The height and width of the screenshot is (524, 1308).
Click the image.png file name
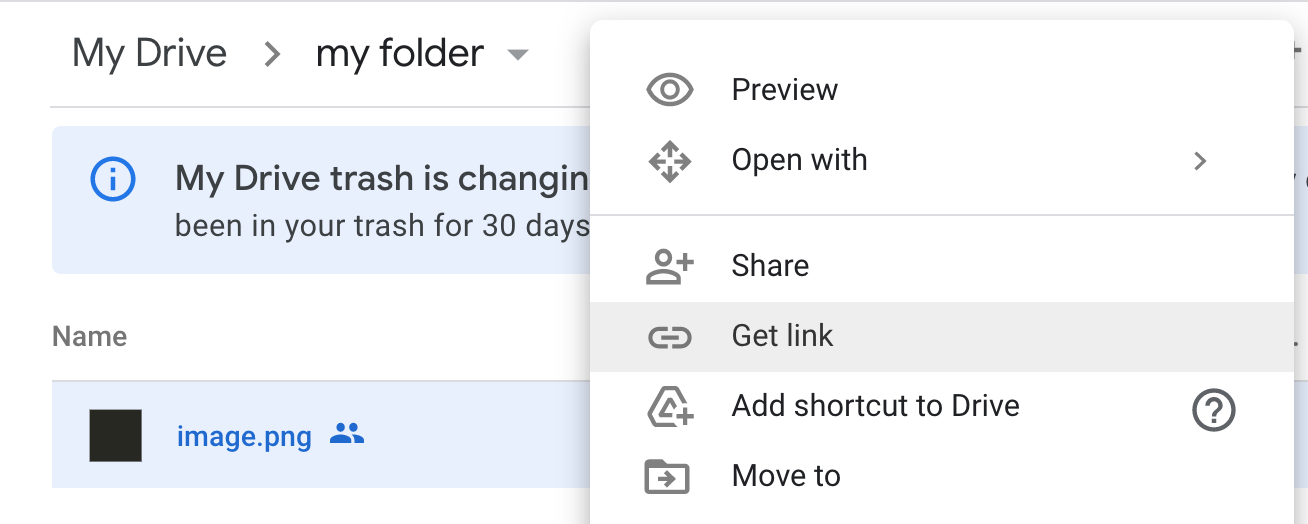(244, 436)
